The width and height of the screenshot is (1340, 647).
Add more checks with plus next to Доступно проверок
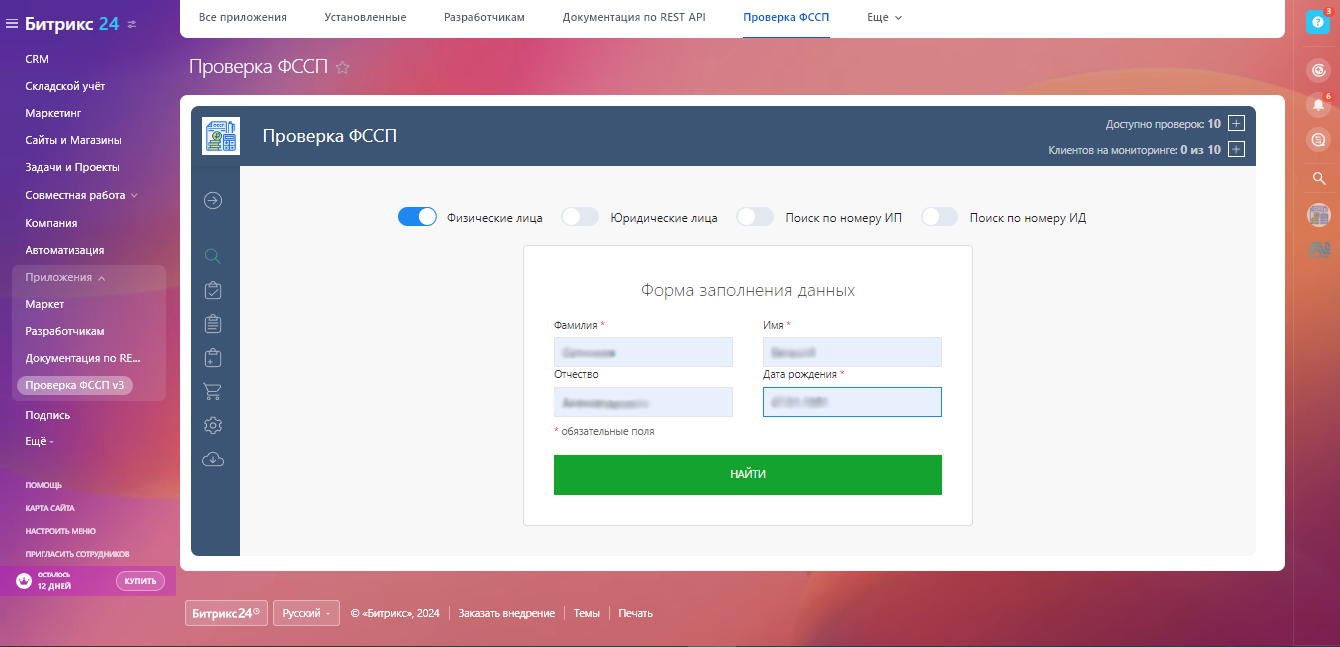pyautogui.click(x=1236, y=124)
